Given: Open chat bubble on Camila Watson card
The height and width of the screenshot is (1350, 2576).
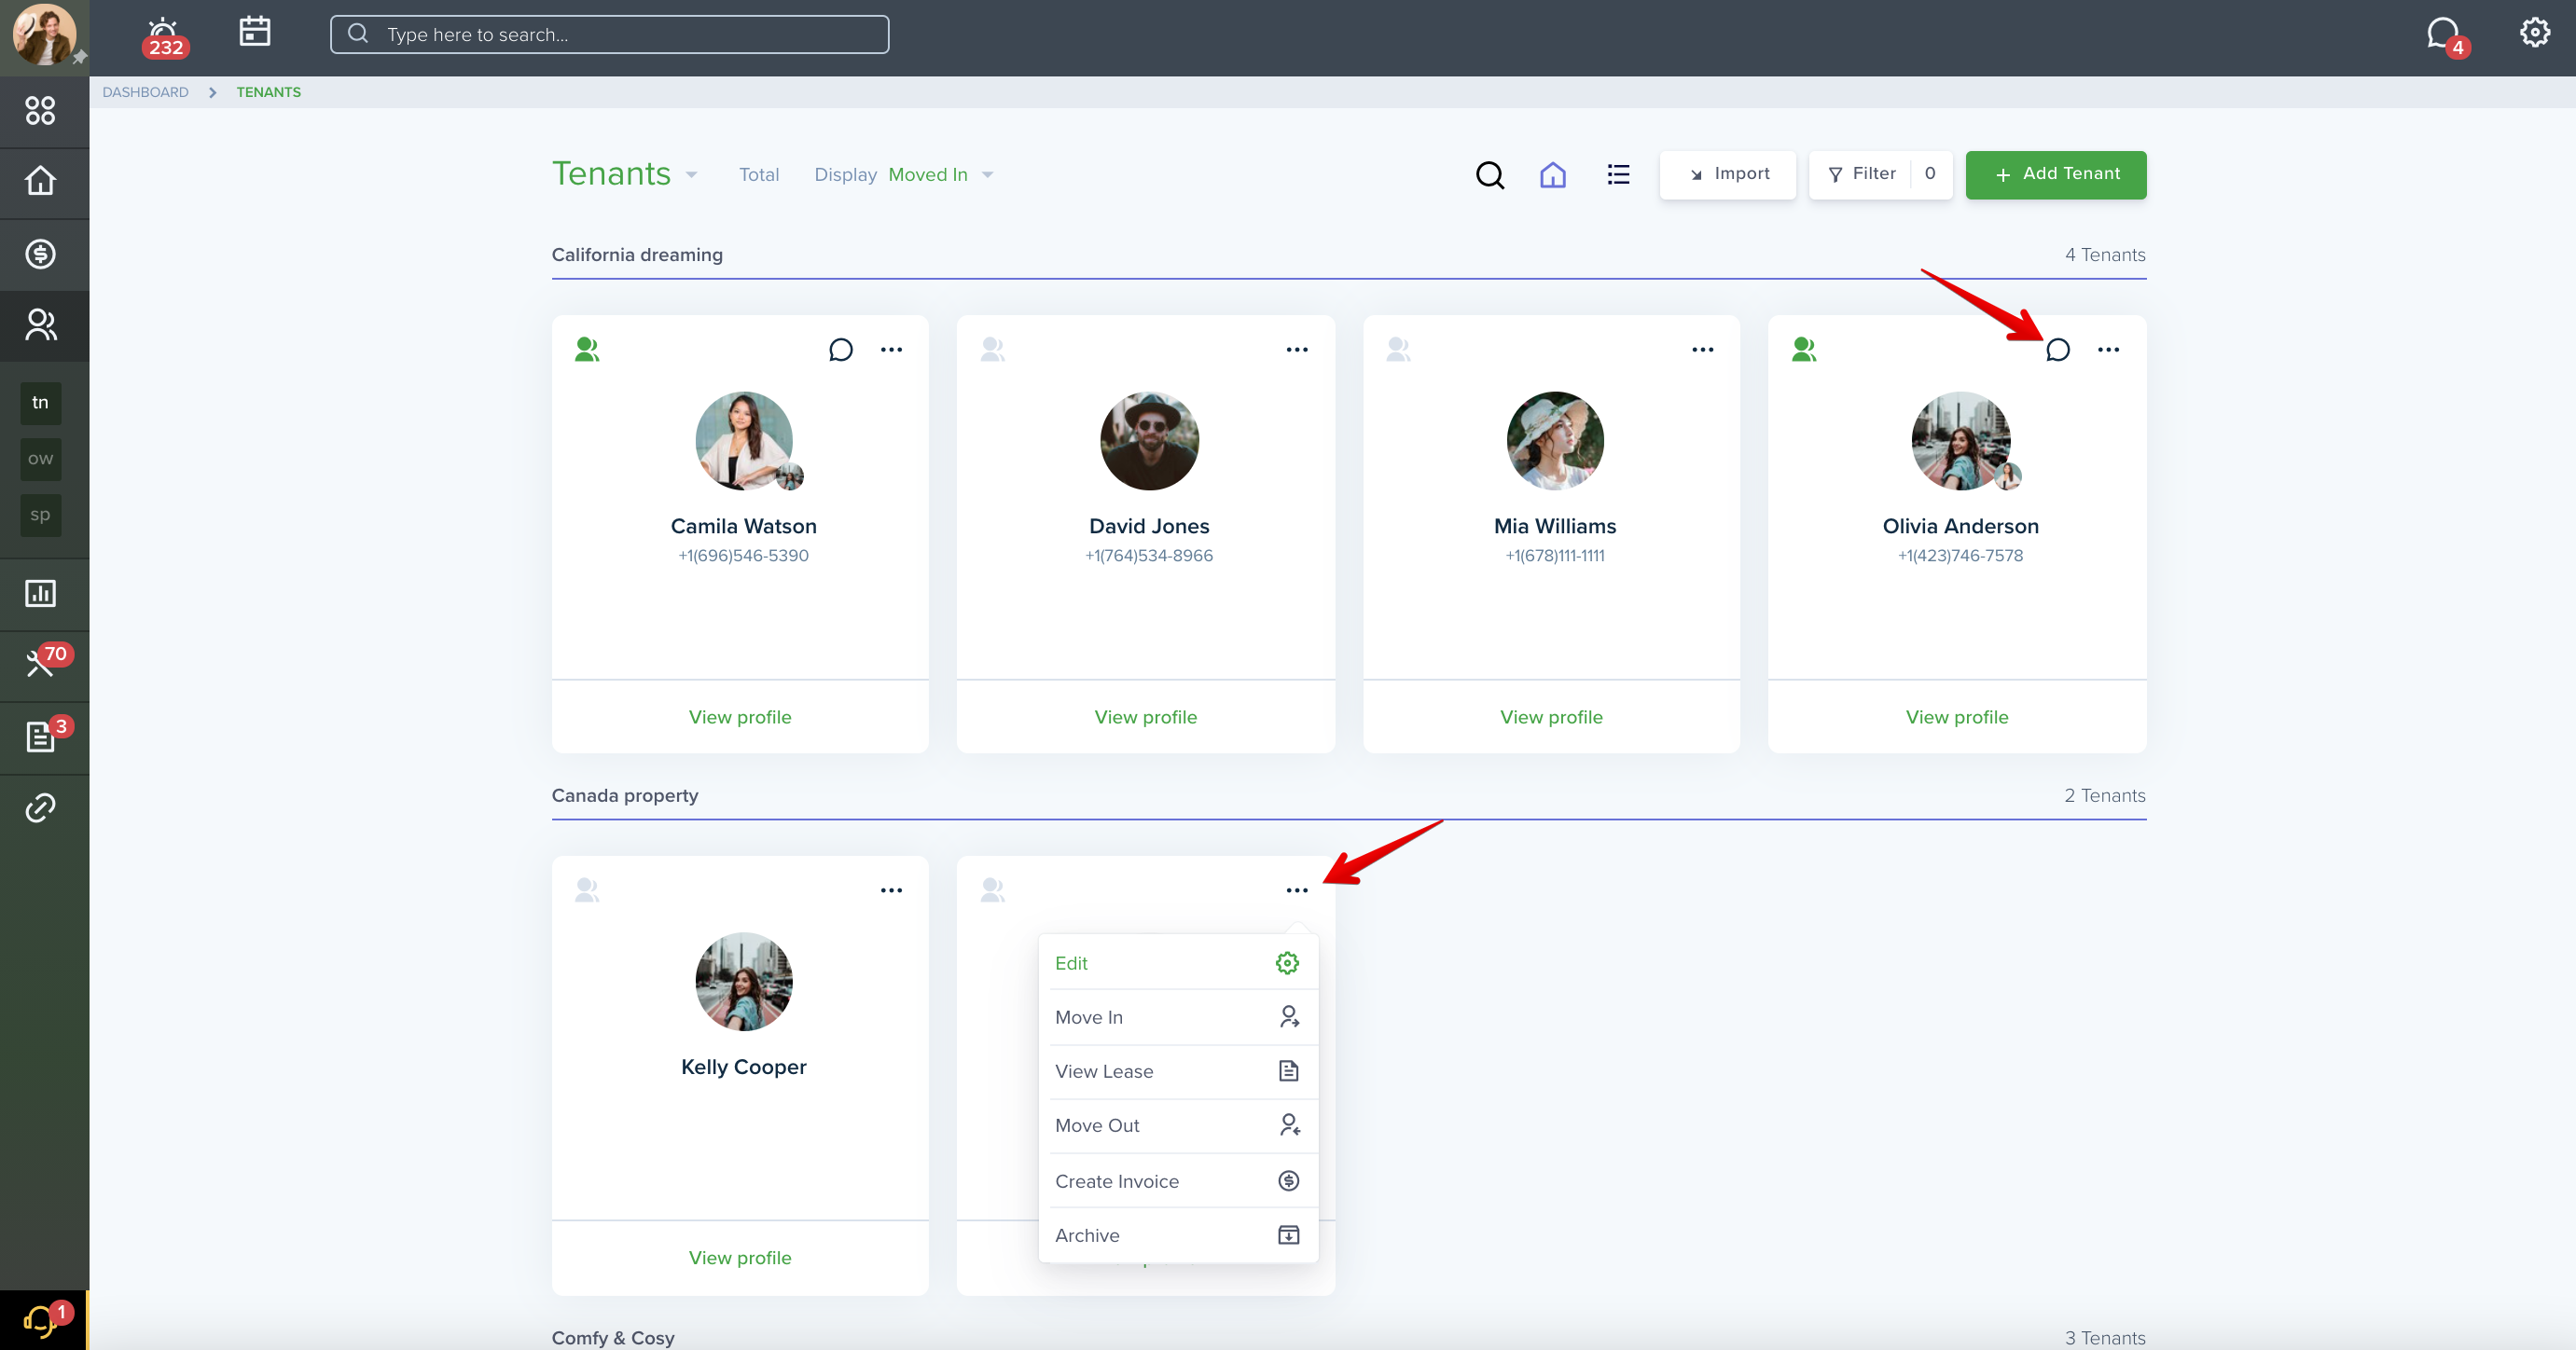Looking at the screenshot, I should (840, 349).
